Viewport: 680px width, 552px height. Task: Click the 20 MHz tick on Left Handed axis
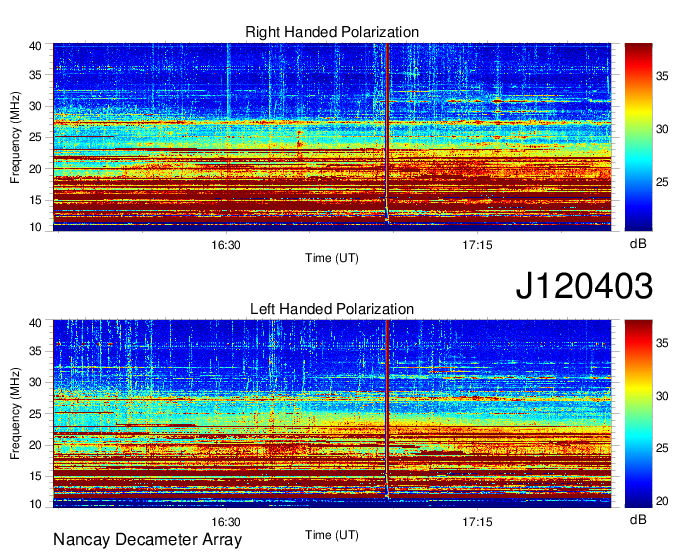pyautogui.click(x=35, y=445)
